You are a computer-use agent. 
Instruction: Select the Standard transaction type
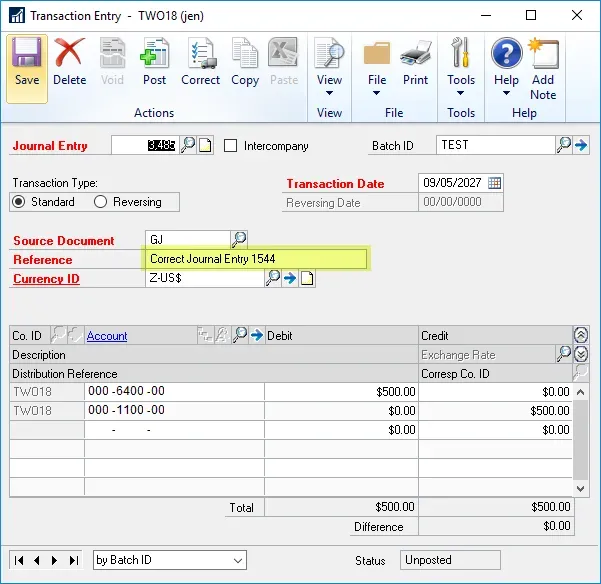coord(19,202)
